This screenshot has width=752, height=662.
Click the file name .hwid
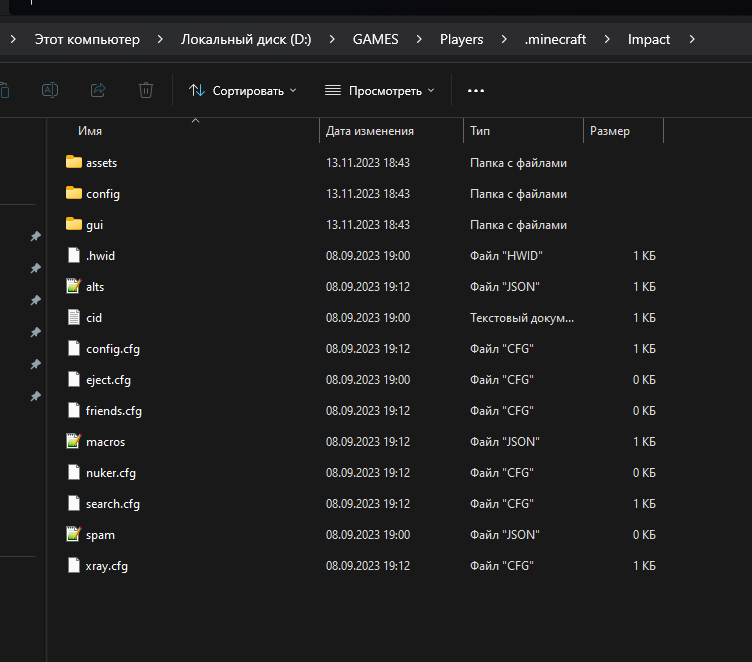click(100, 256)
